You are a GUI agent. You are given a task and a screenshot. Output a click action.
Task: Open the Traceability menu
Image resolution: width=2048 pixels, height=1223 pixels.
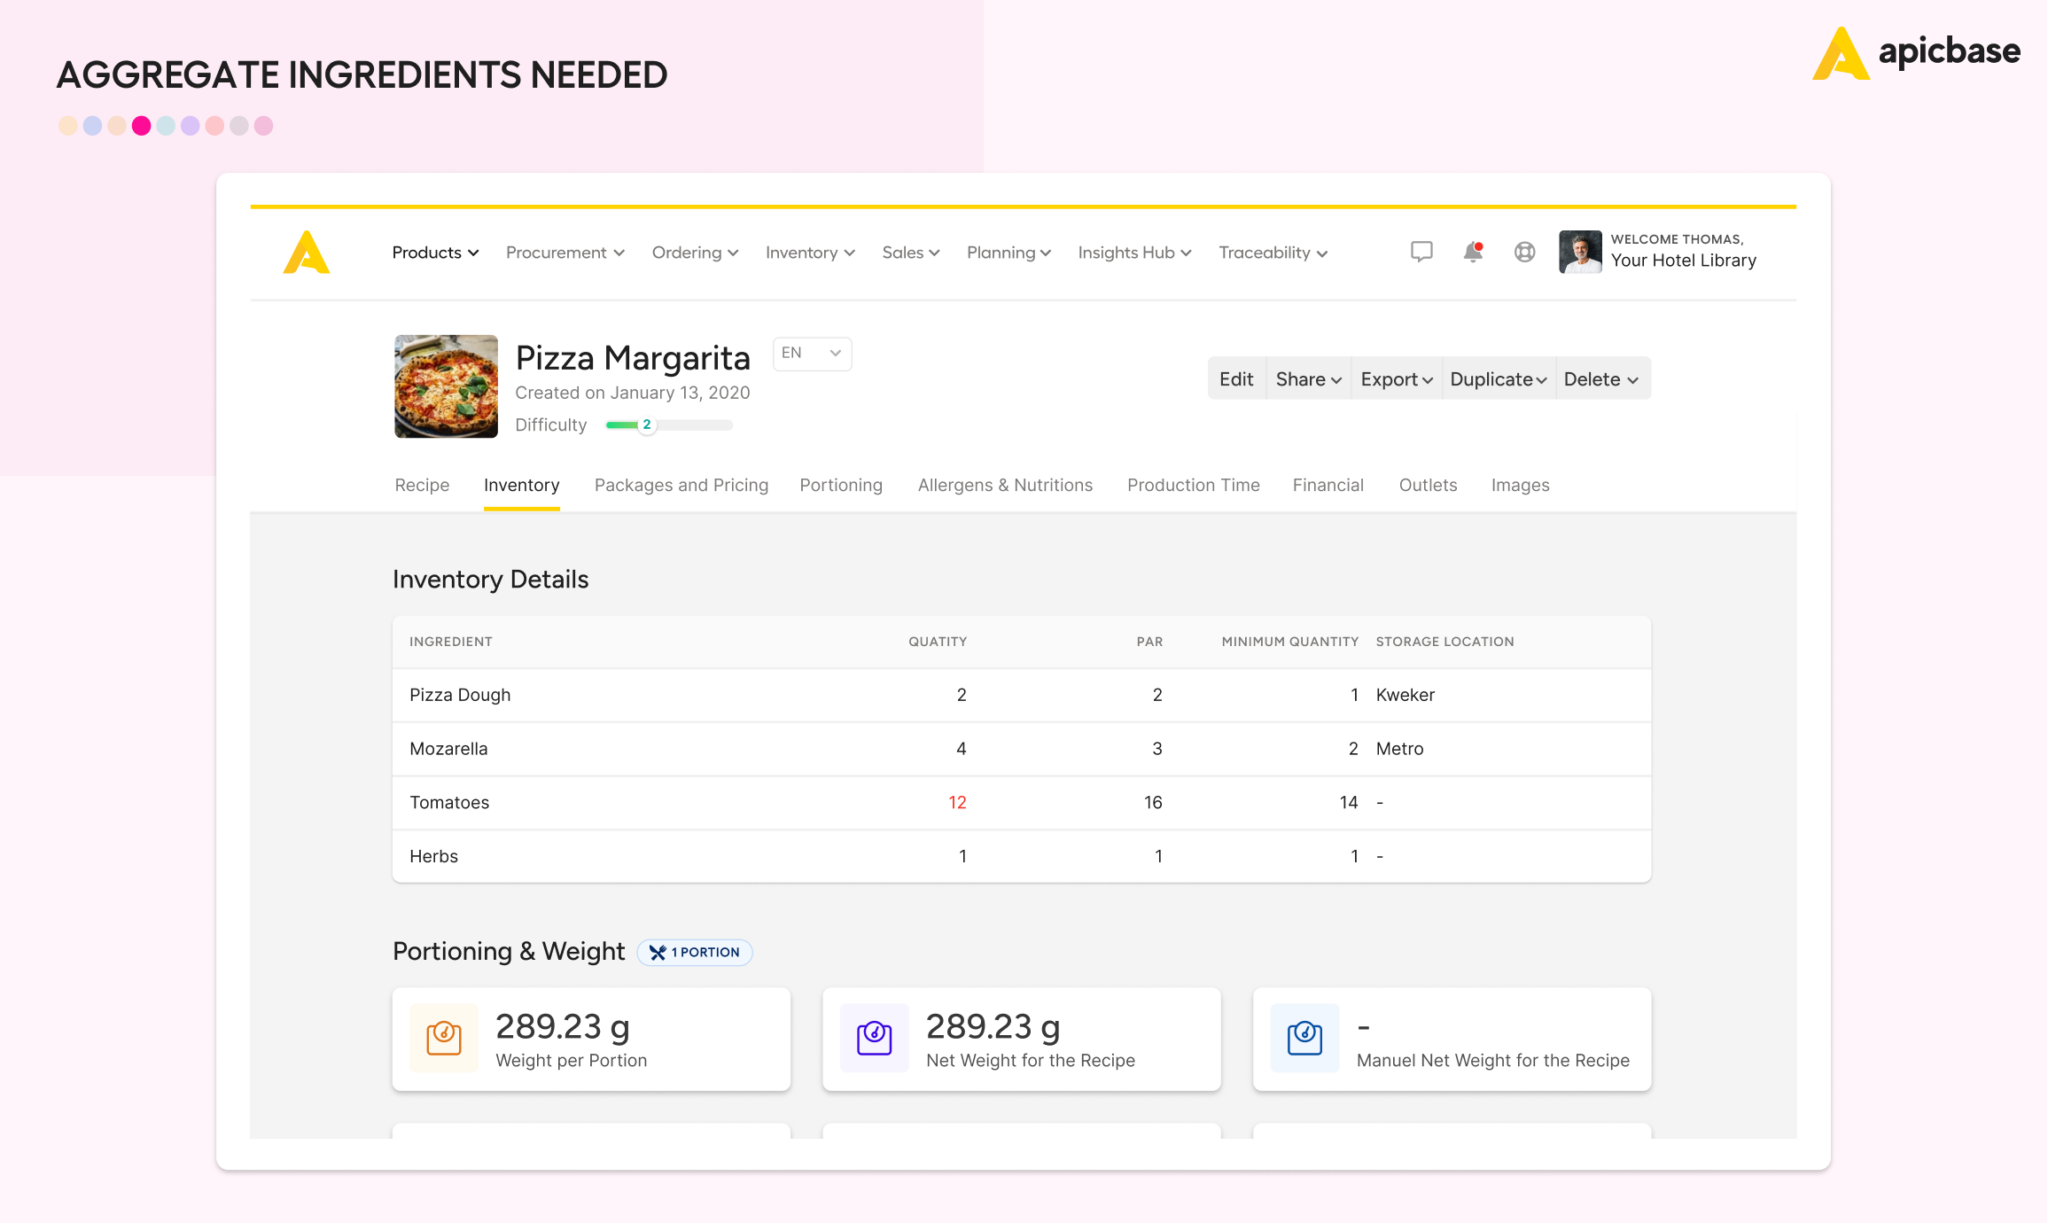[x=1271, y=252]
